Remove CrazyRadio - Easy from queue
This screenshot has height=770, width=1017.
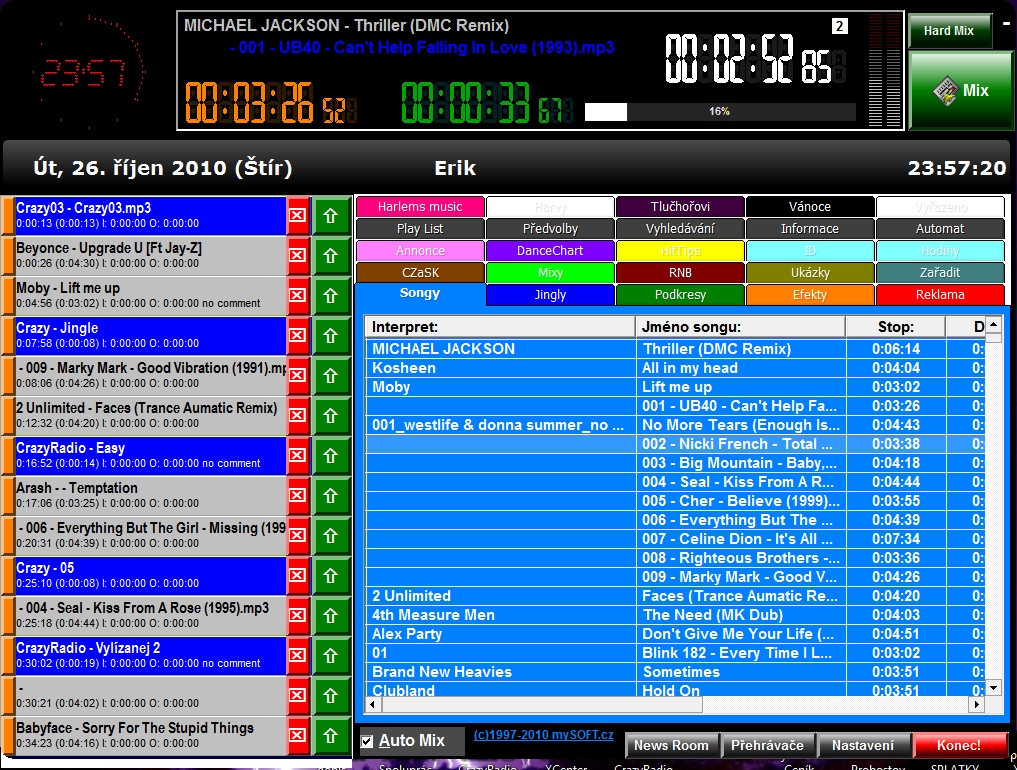298,455
